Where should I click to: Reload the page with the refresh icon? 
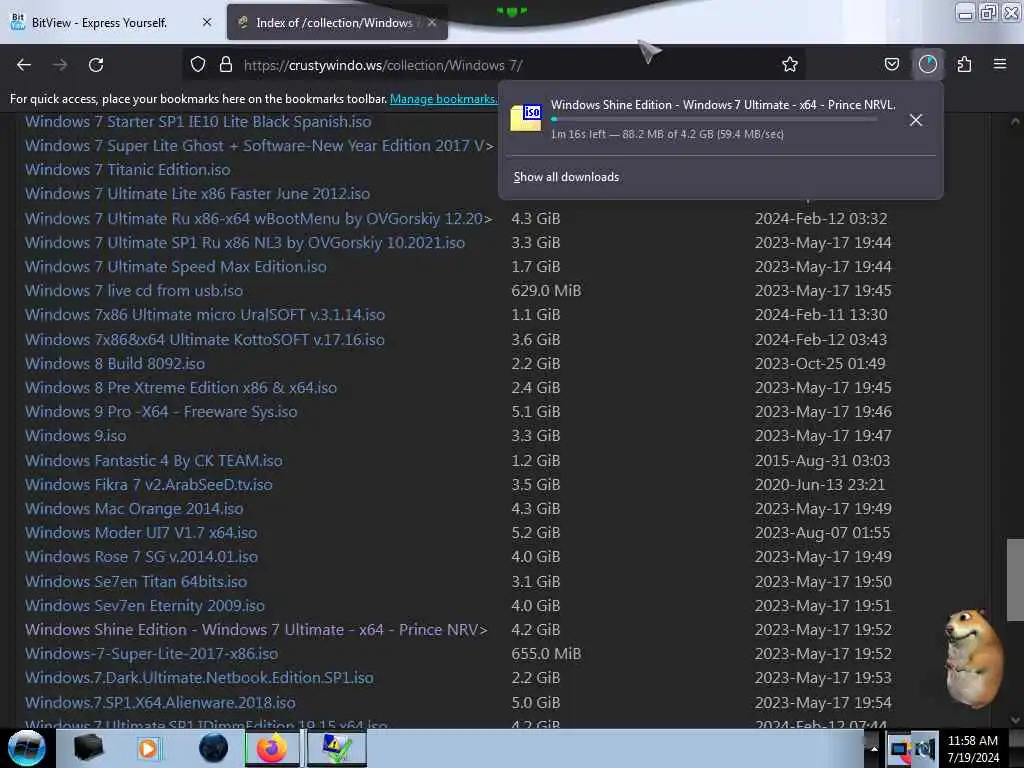96,65
